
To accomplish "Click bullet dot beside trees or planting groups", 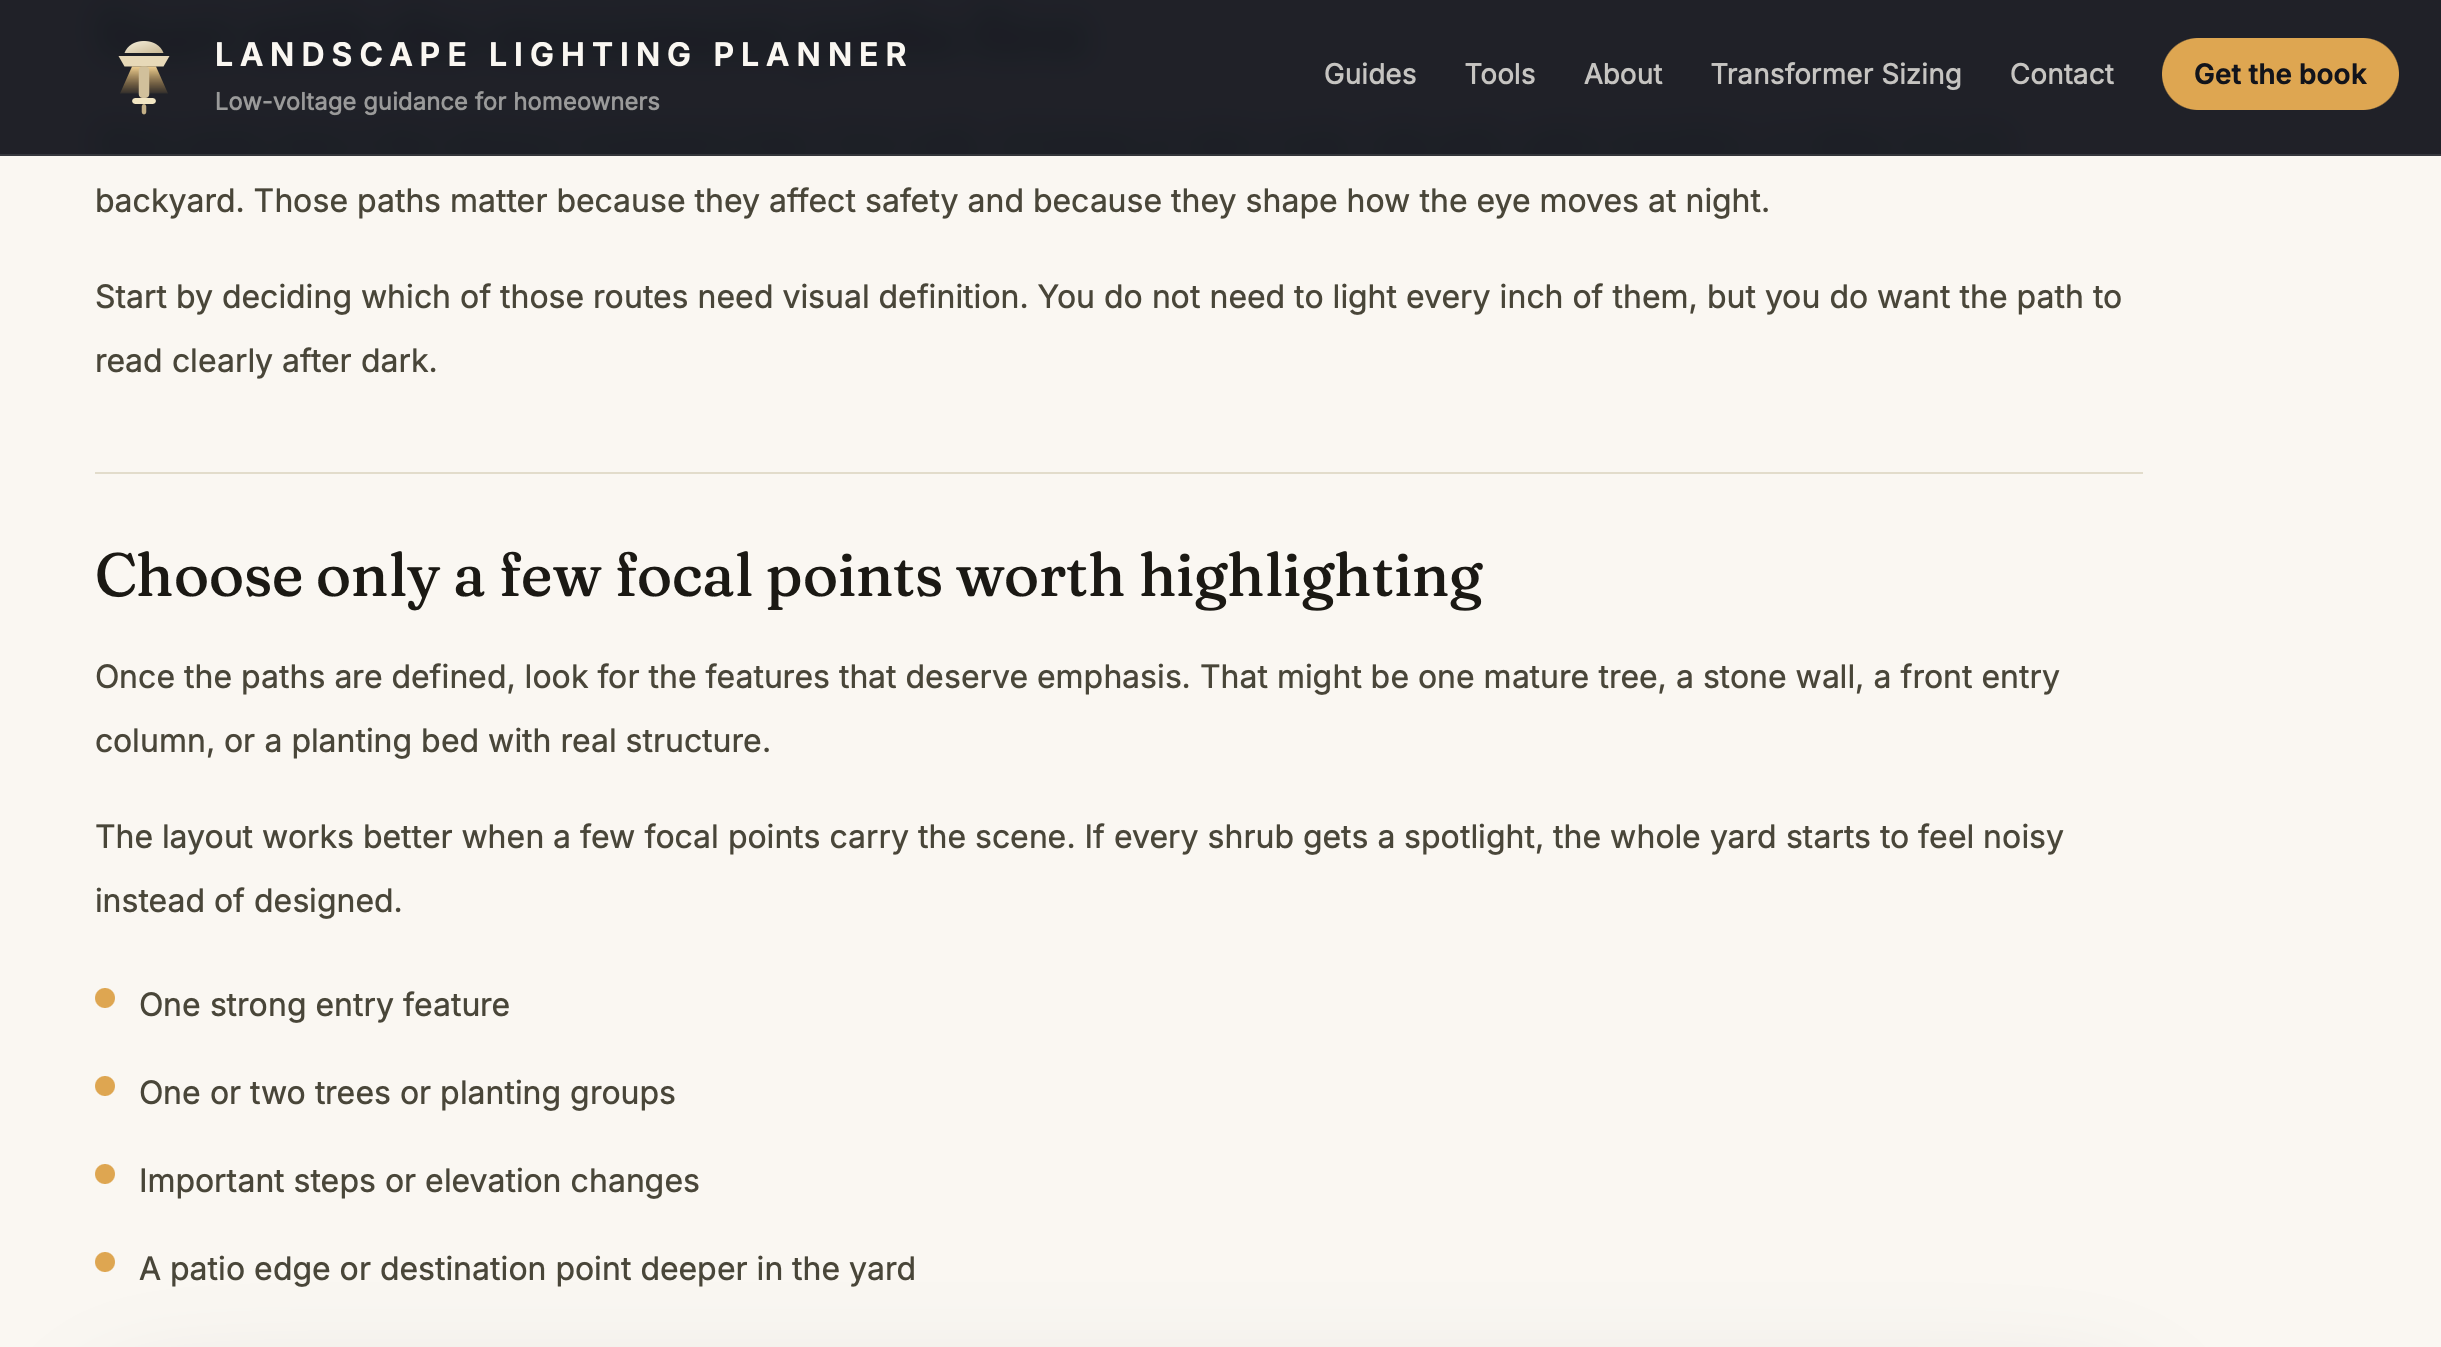I will click(105, 1086).
